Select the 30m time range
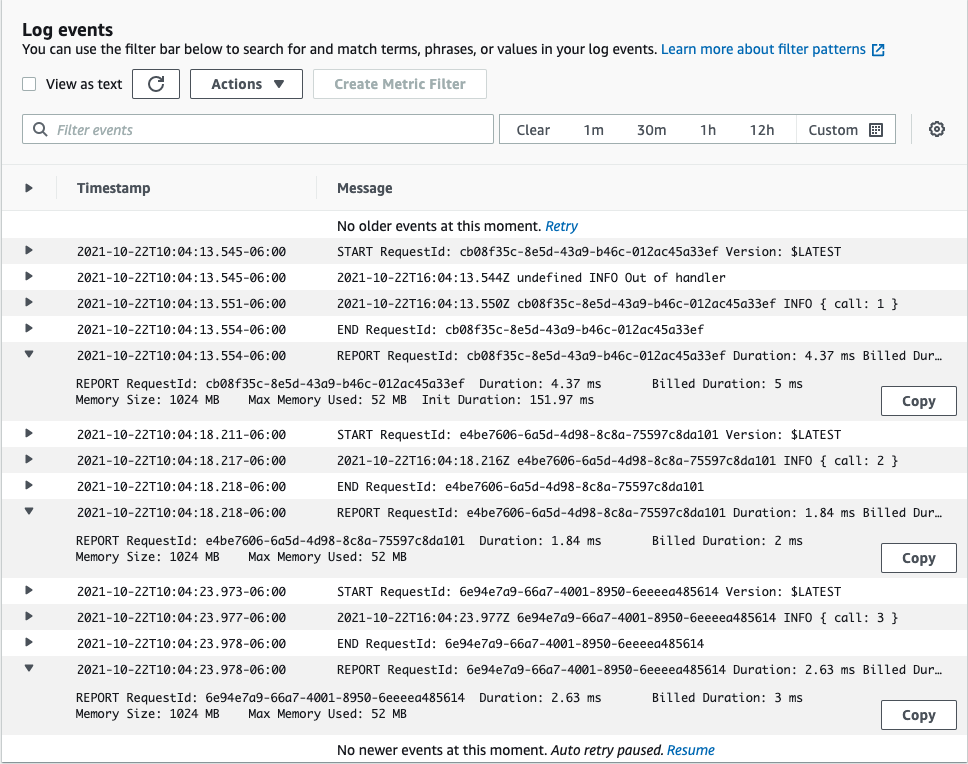The height and width of the screenshot is (764, 968). 651,130
